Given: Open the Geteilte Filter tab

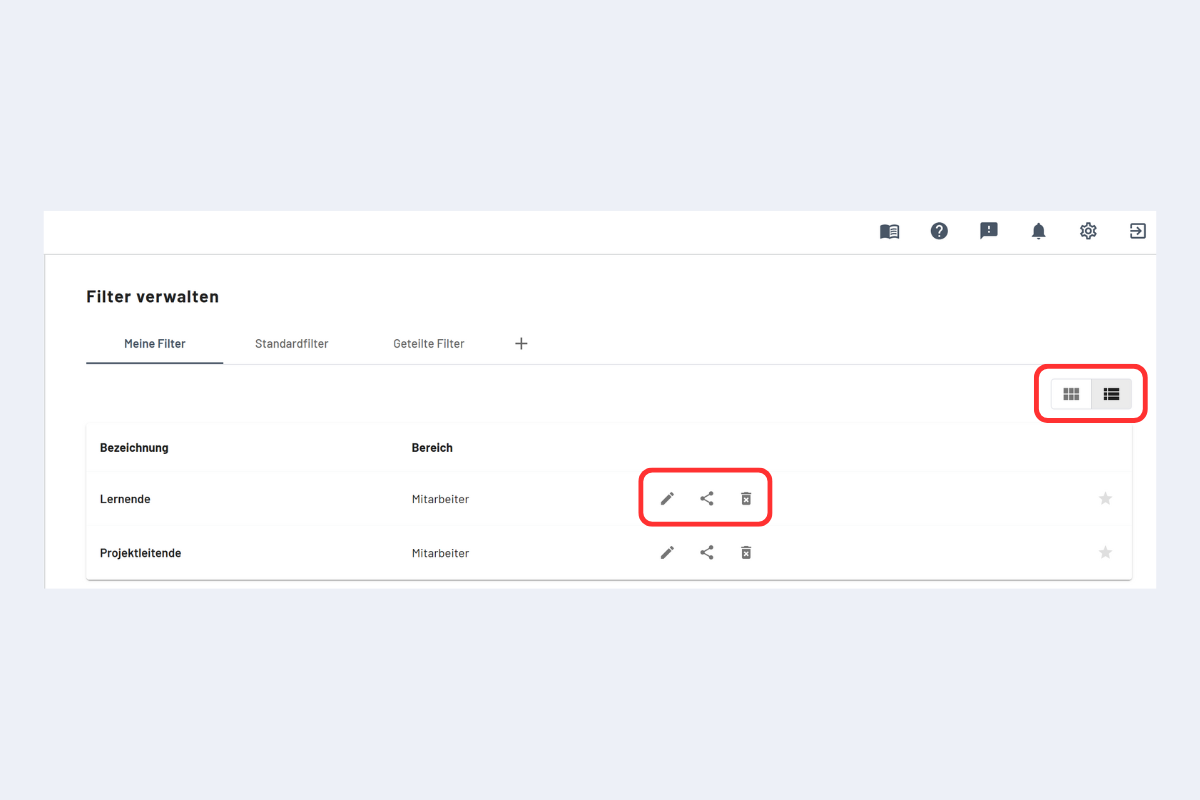Looking at the screenshot, I should [428, 343].
